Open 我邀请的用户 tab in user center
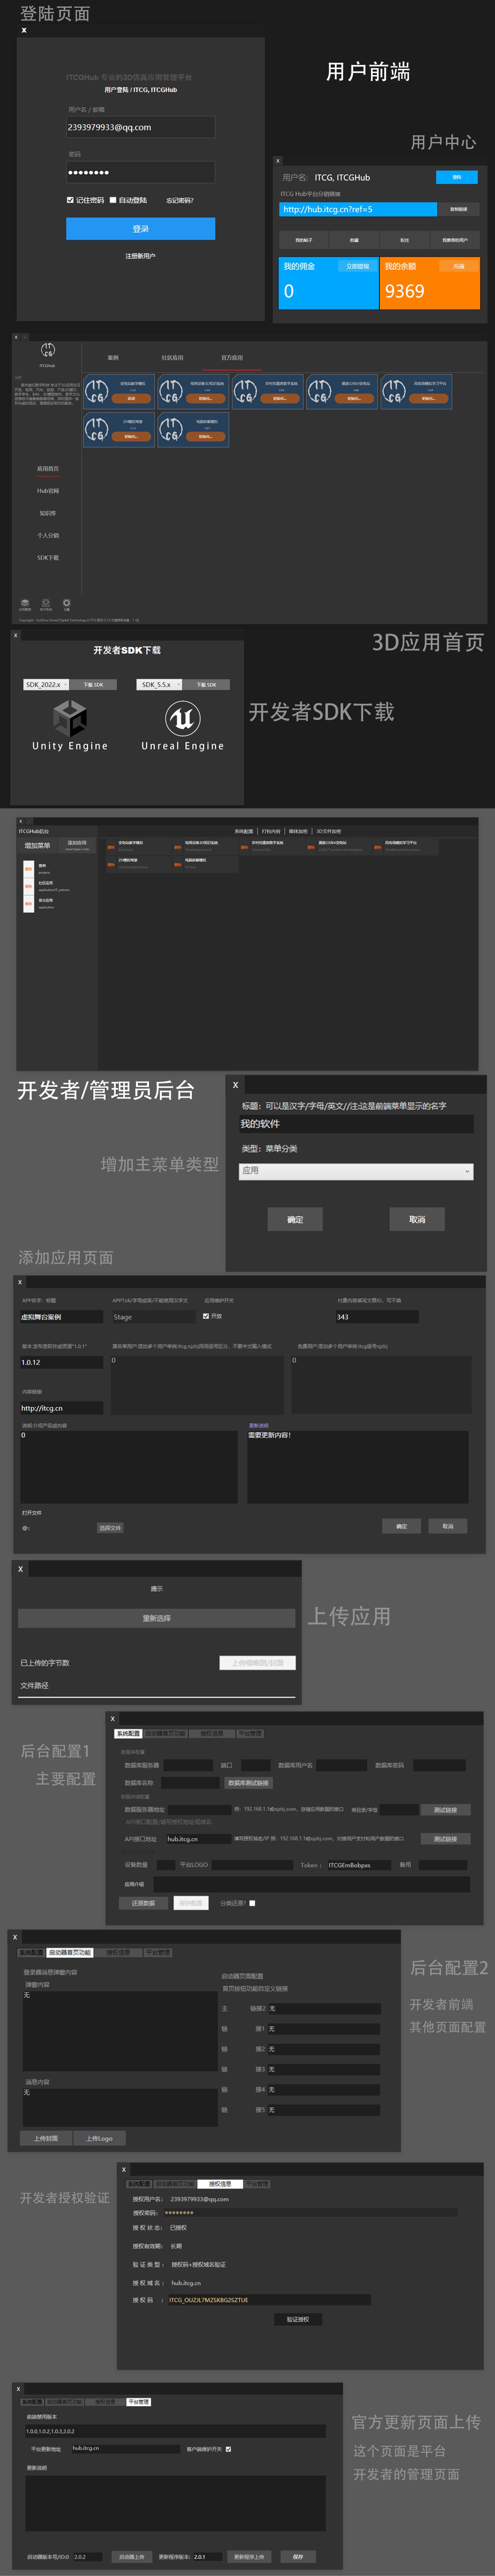 click(455, 240)
